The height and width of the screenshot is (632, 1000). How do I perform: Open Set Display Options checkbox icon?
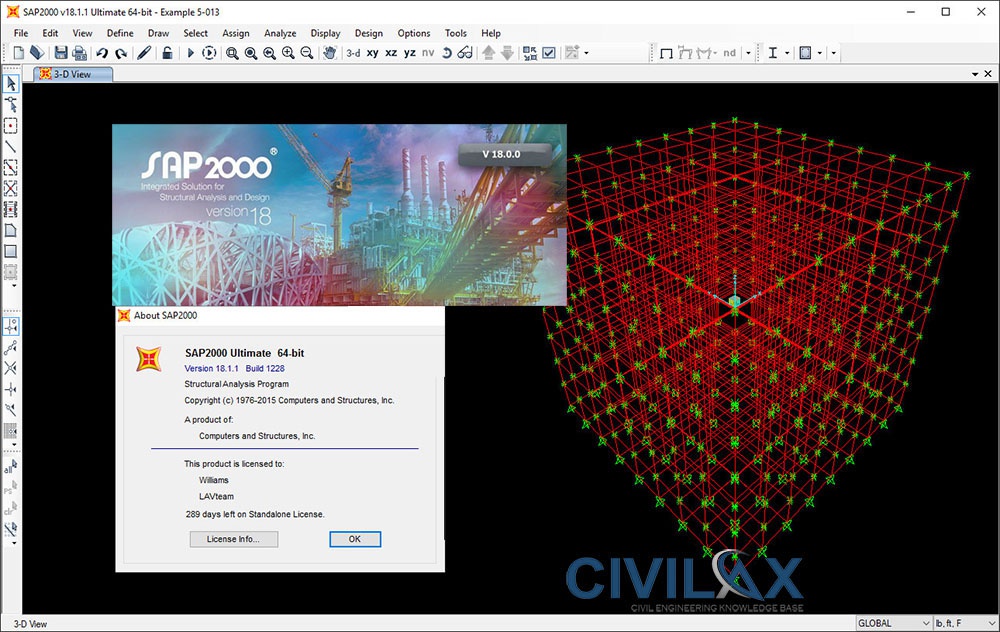(549, 53)
